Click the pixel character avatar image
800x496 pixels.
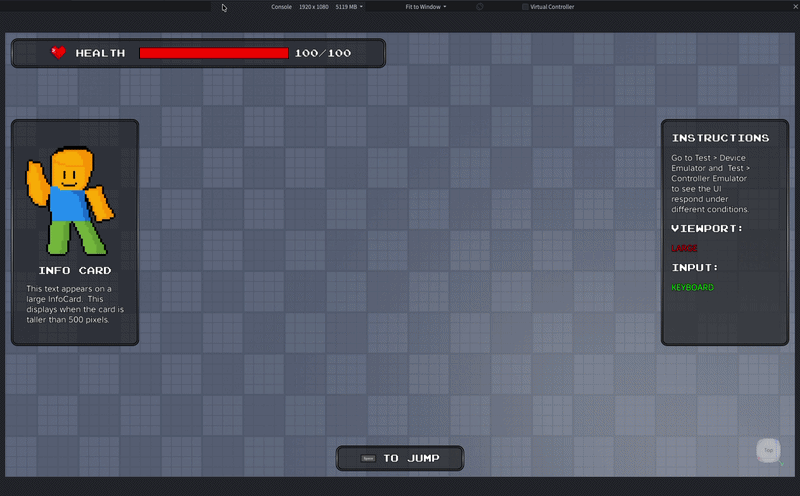point(70,201)
